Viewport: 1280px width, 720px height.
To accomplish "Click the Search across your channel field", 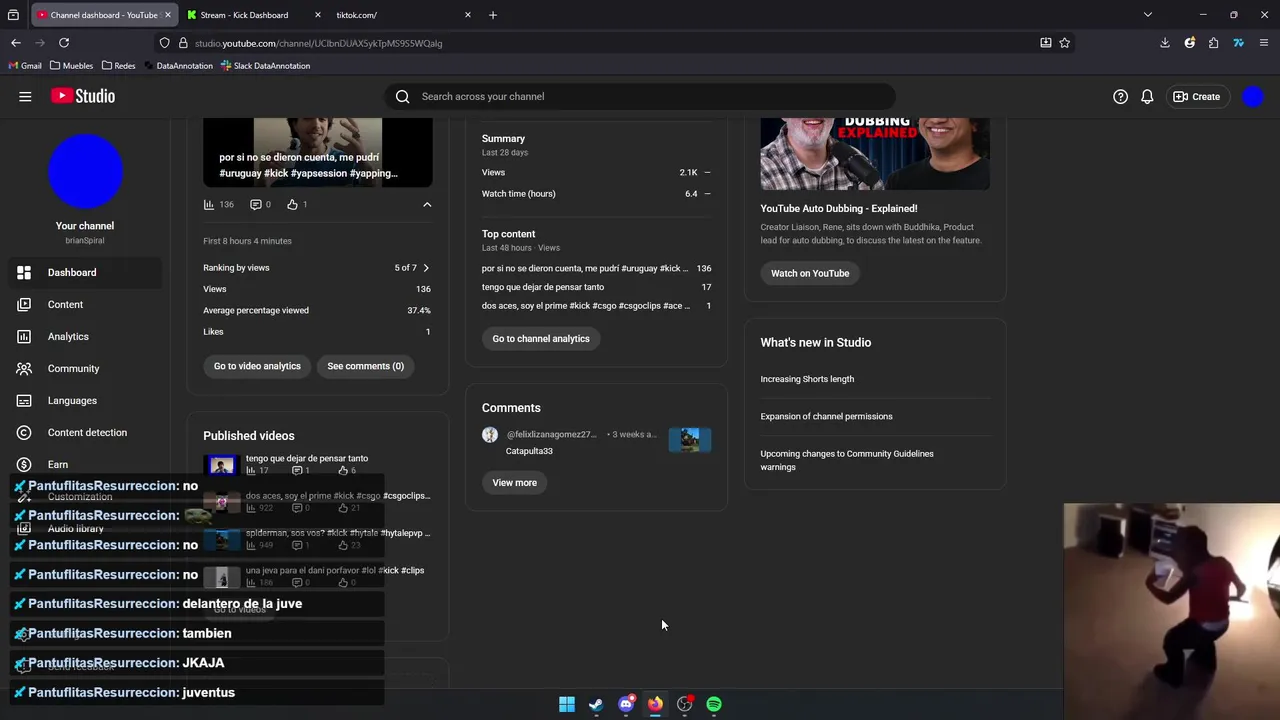I will click(640, 97).
